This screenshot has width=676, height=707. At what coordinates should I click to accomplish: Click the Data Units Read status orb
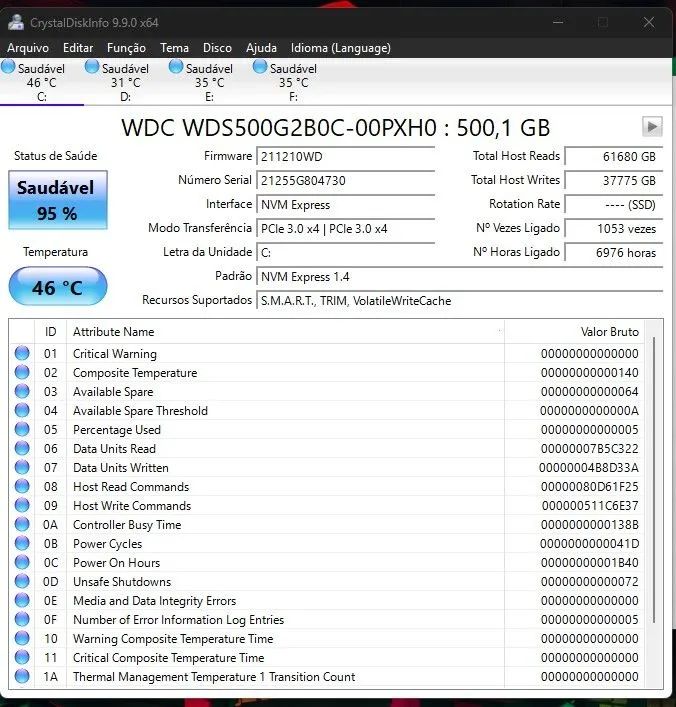(x=22, y=448)
